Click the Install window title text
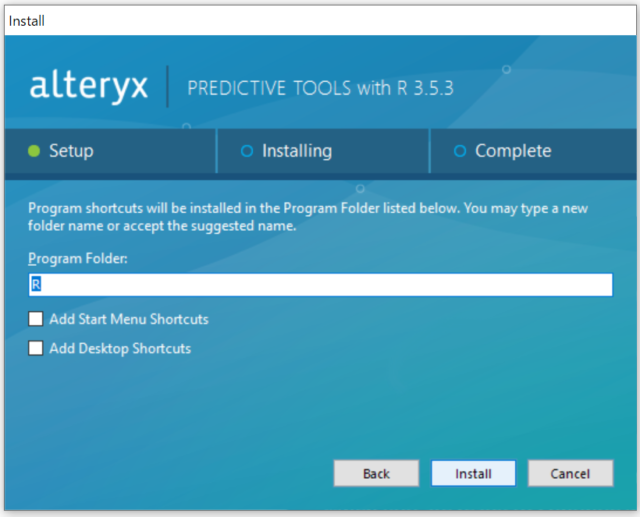This screenshot has width=640, height=517. [27, 21]
